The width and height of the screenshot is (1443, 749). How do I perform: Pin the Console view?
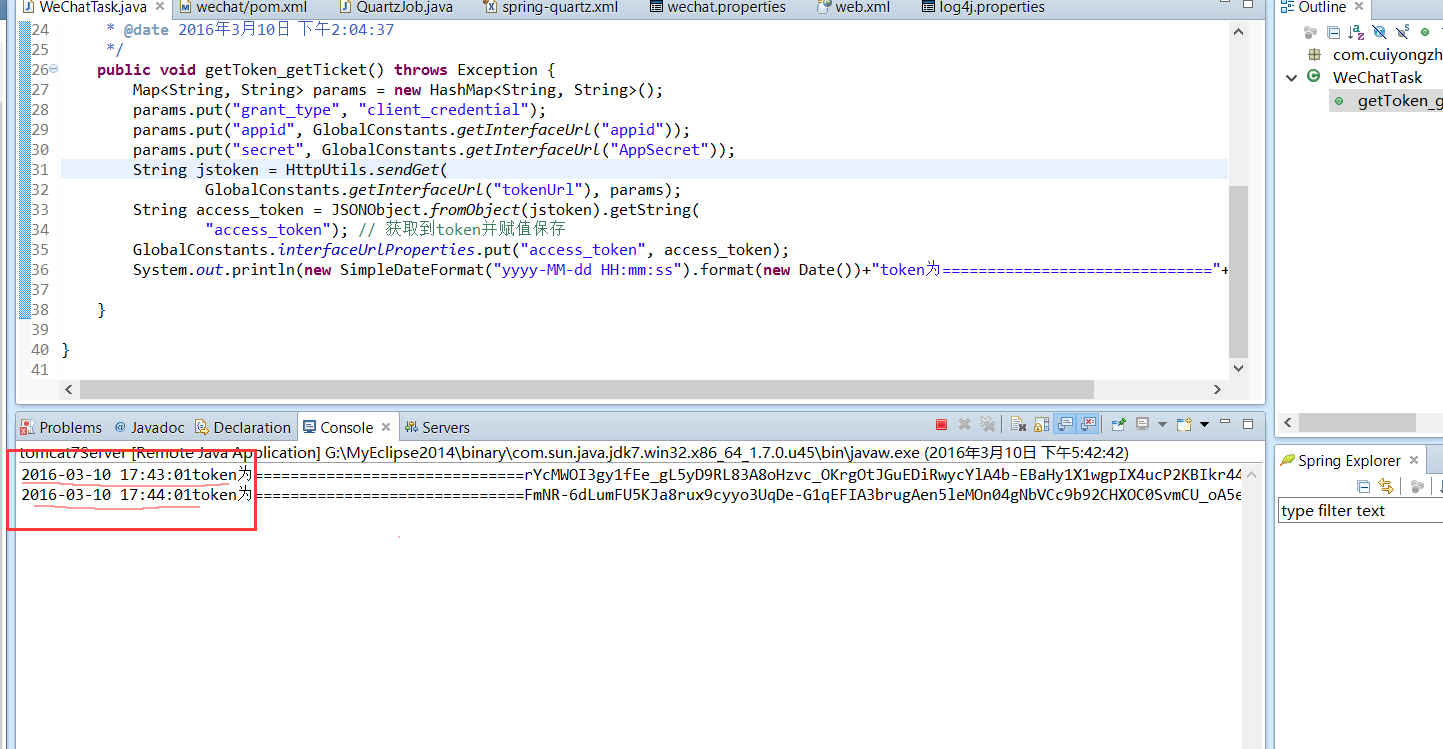[x=1119, y=425]
